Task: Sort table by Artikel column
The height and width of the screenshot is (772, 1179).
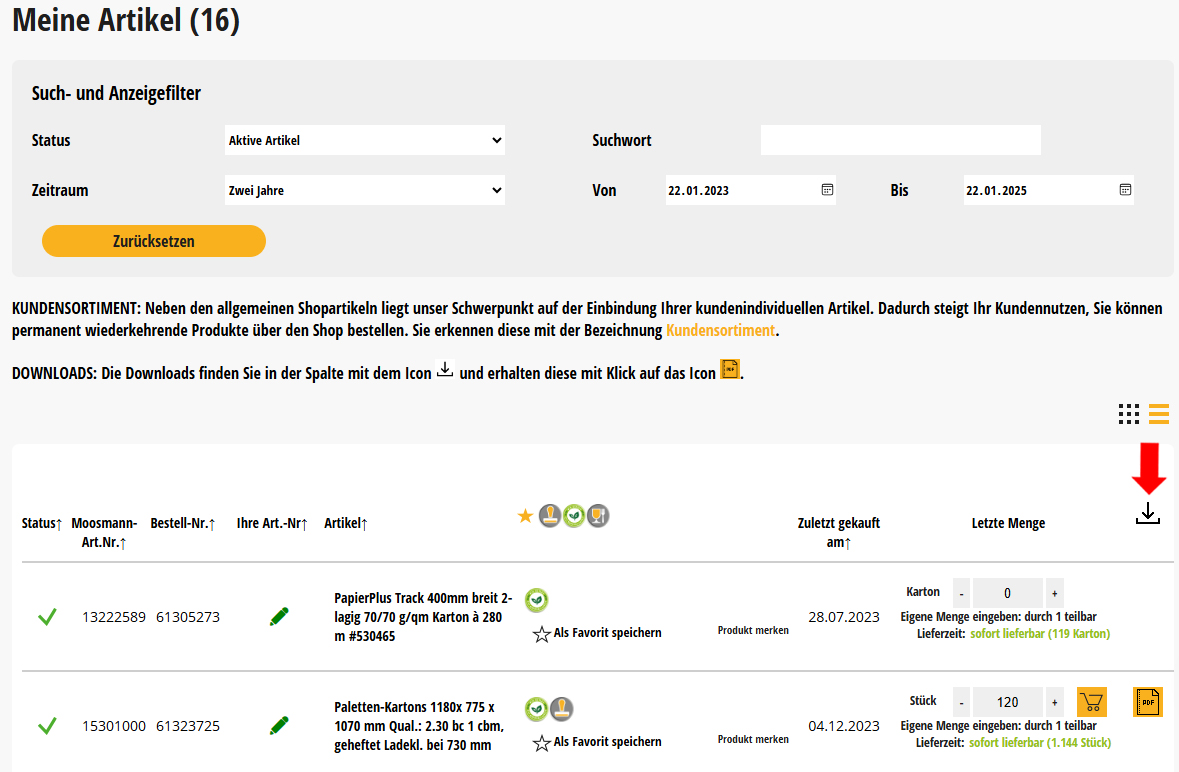Action: [x=346, y=523]
